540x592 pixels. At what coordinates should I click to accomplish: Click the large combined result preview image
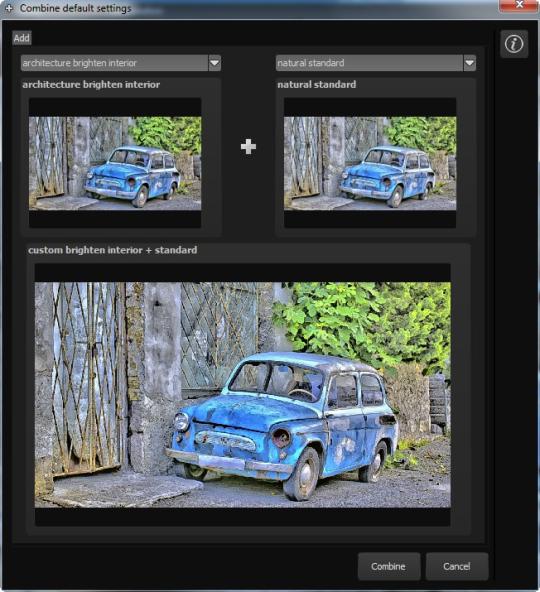242,395
